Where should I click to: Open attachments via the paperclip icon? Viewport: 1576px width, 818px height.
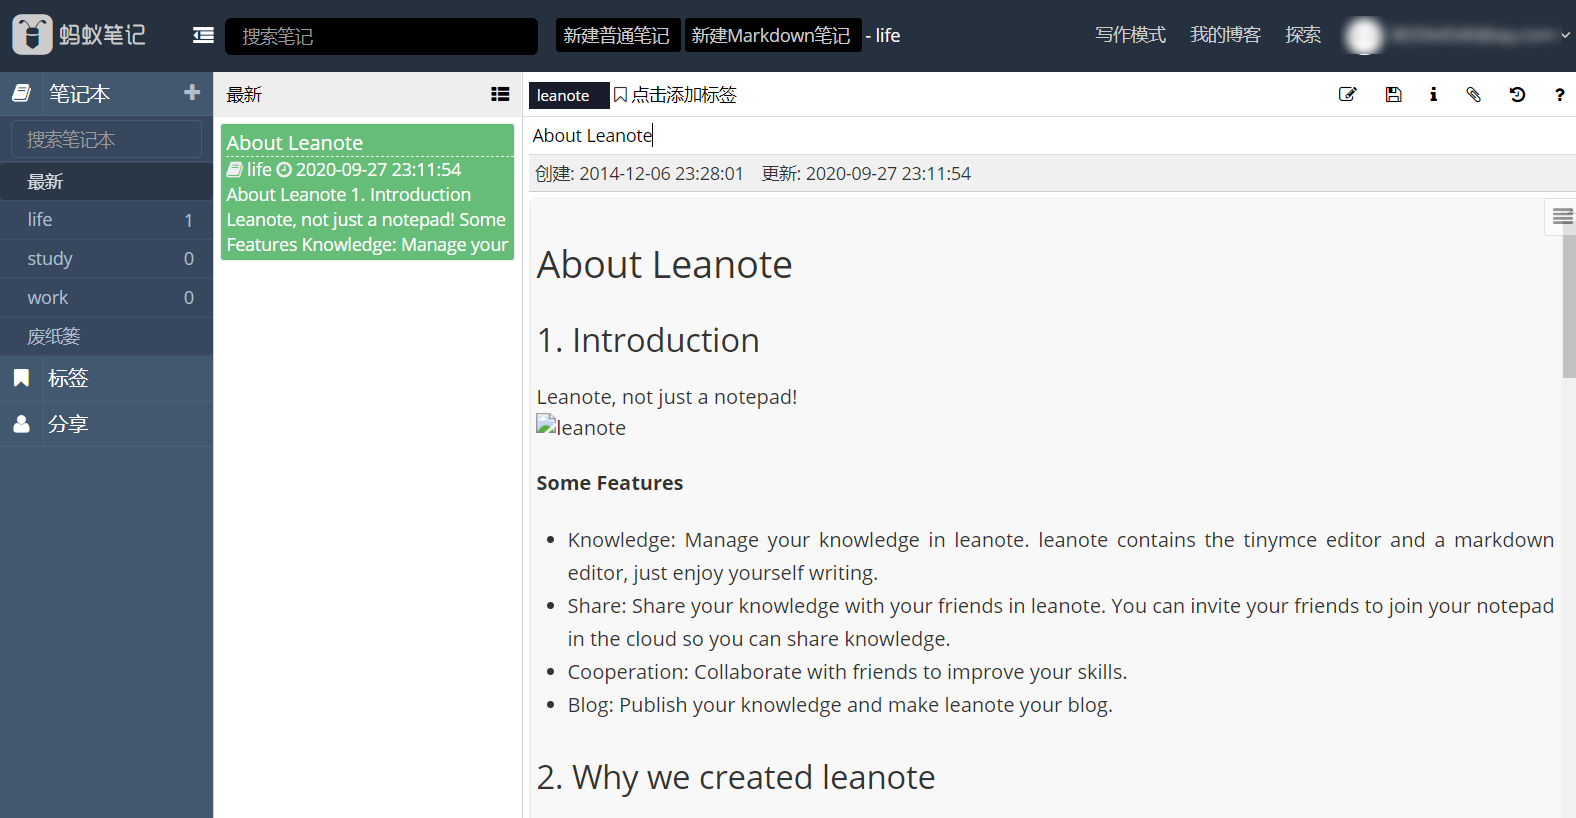pos(1473,95)
